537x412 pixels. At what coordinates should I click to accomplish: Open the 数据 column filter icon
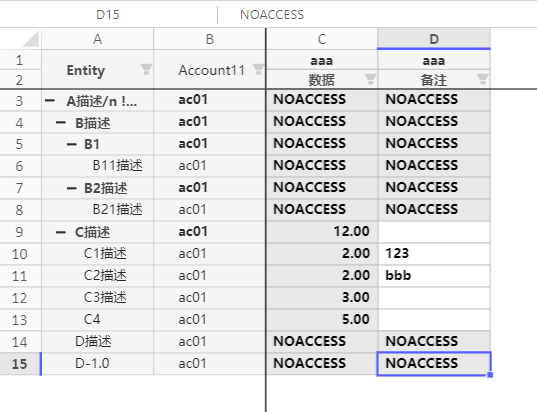[371, 79]
